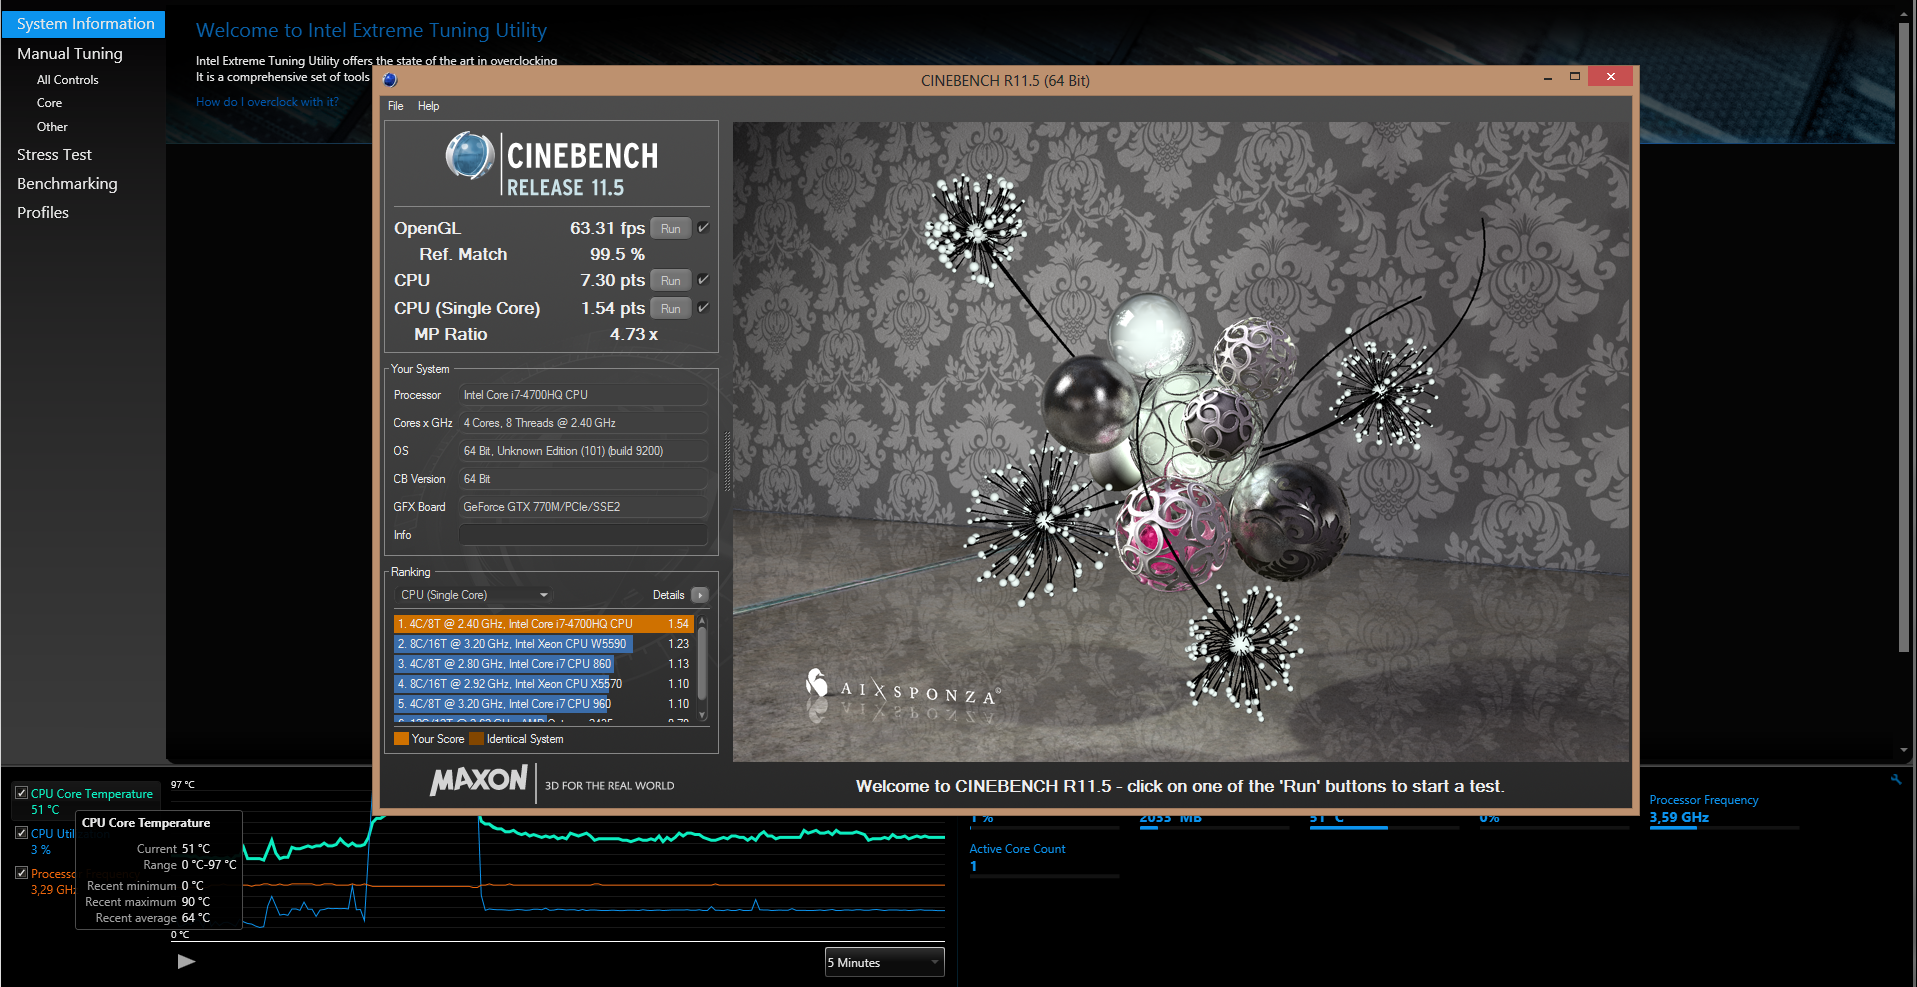
Task: Click the XTU main panel vertical scrollbar
Action: 1904,340
